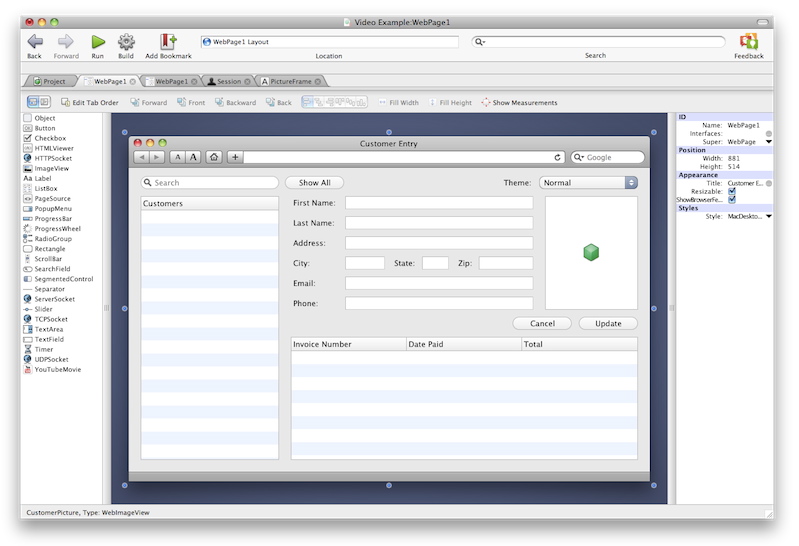Close the Session tab
This screenshot has height=546, width=799.
[247, 81]
